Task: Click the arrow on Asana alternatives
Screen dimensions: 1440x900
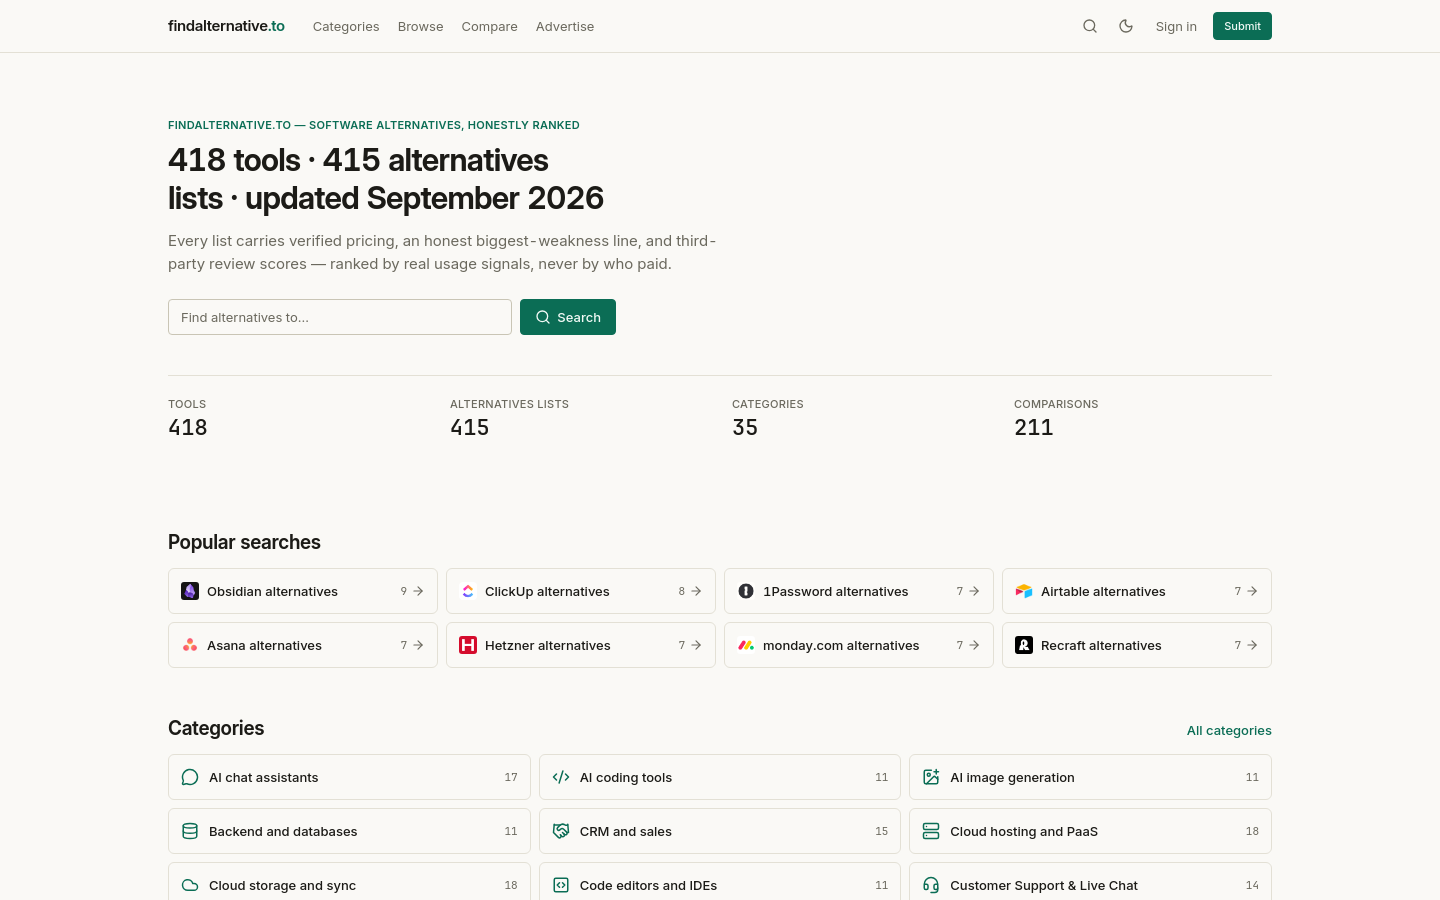Action: point(418,645)
